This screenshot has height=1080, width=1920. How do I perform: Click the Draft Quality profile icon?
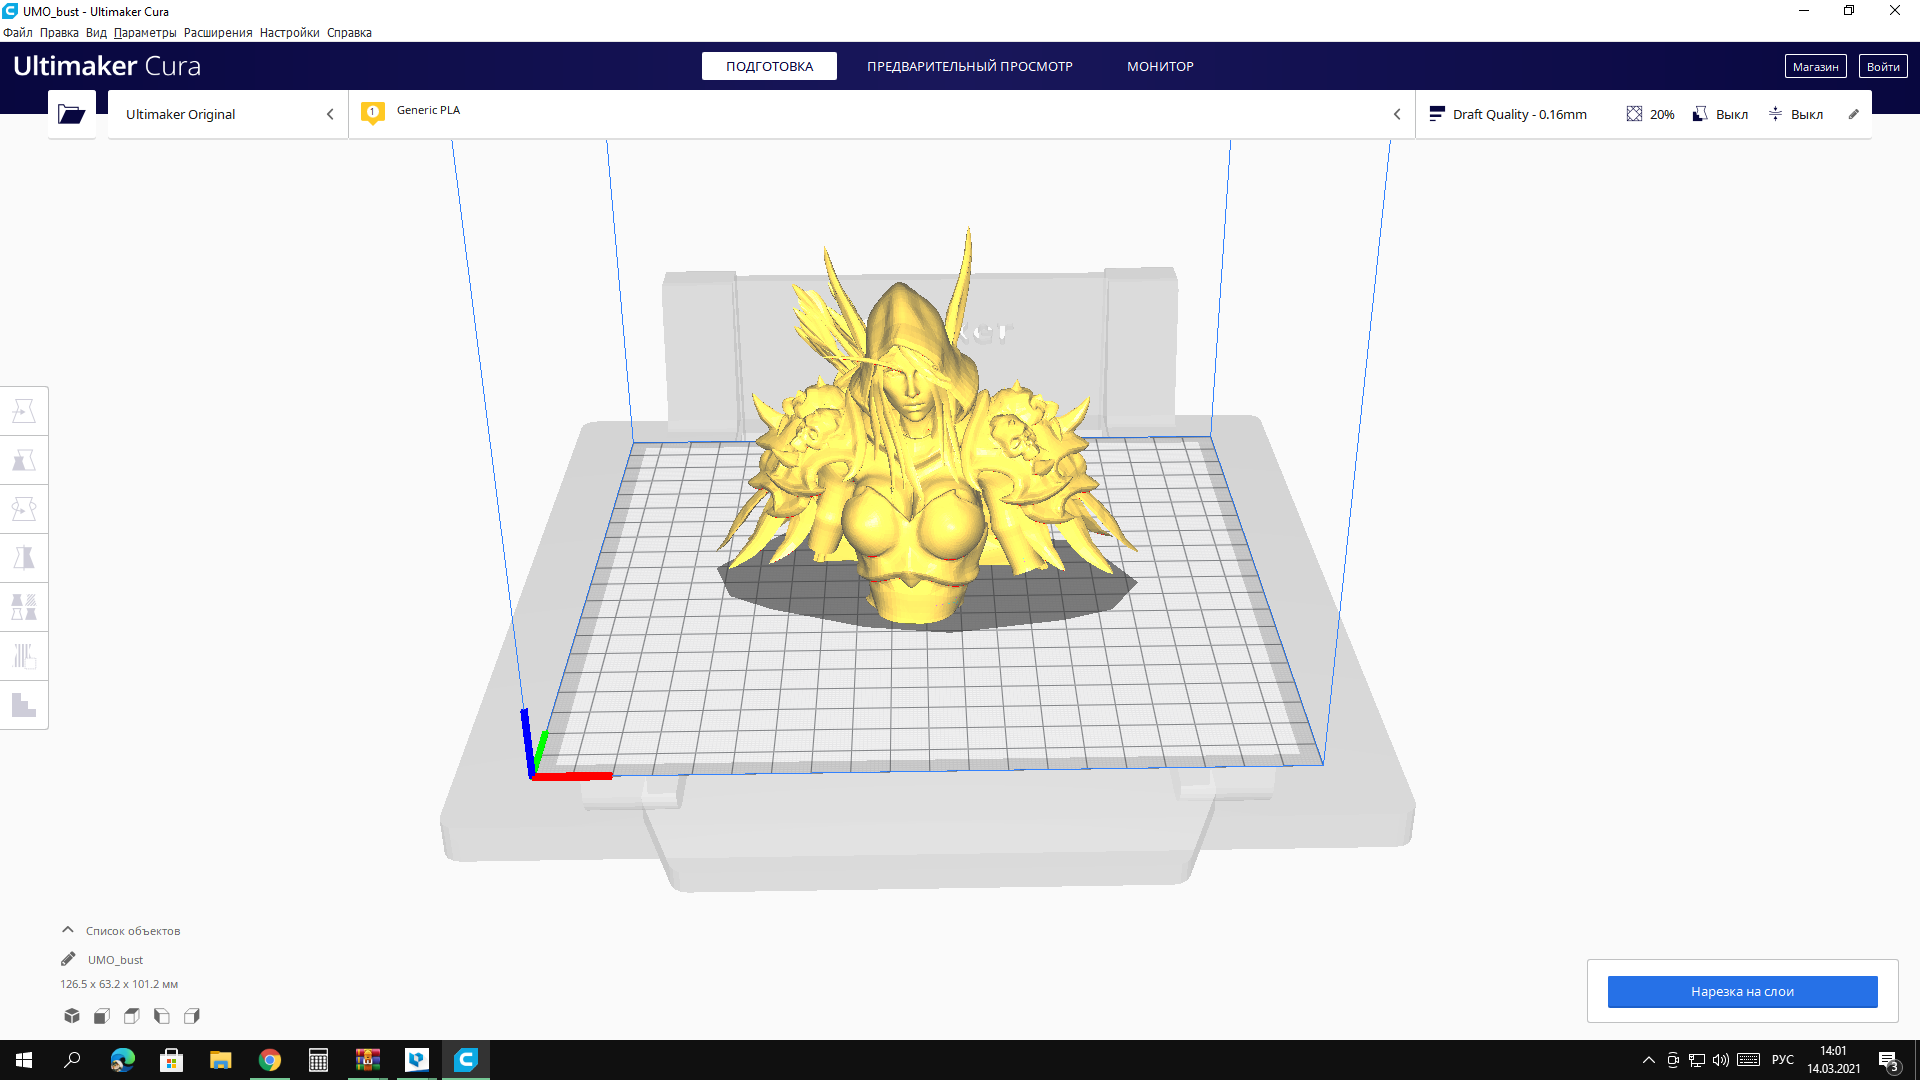click(1437, 114)
